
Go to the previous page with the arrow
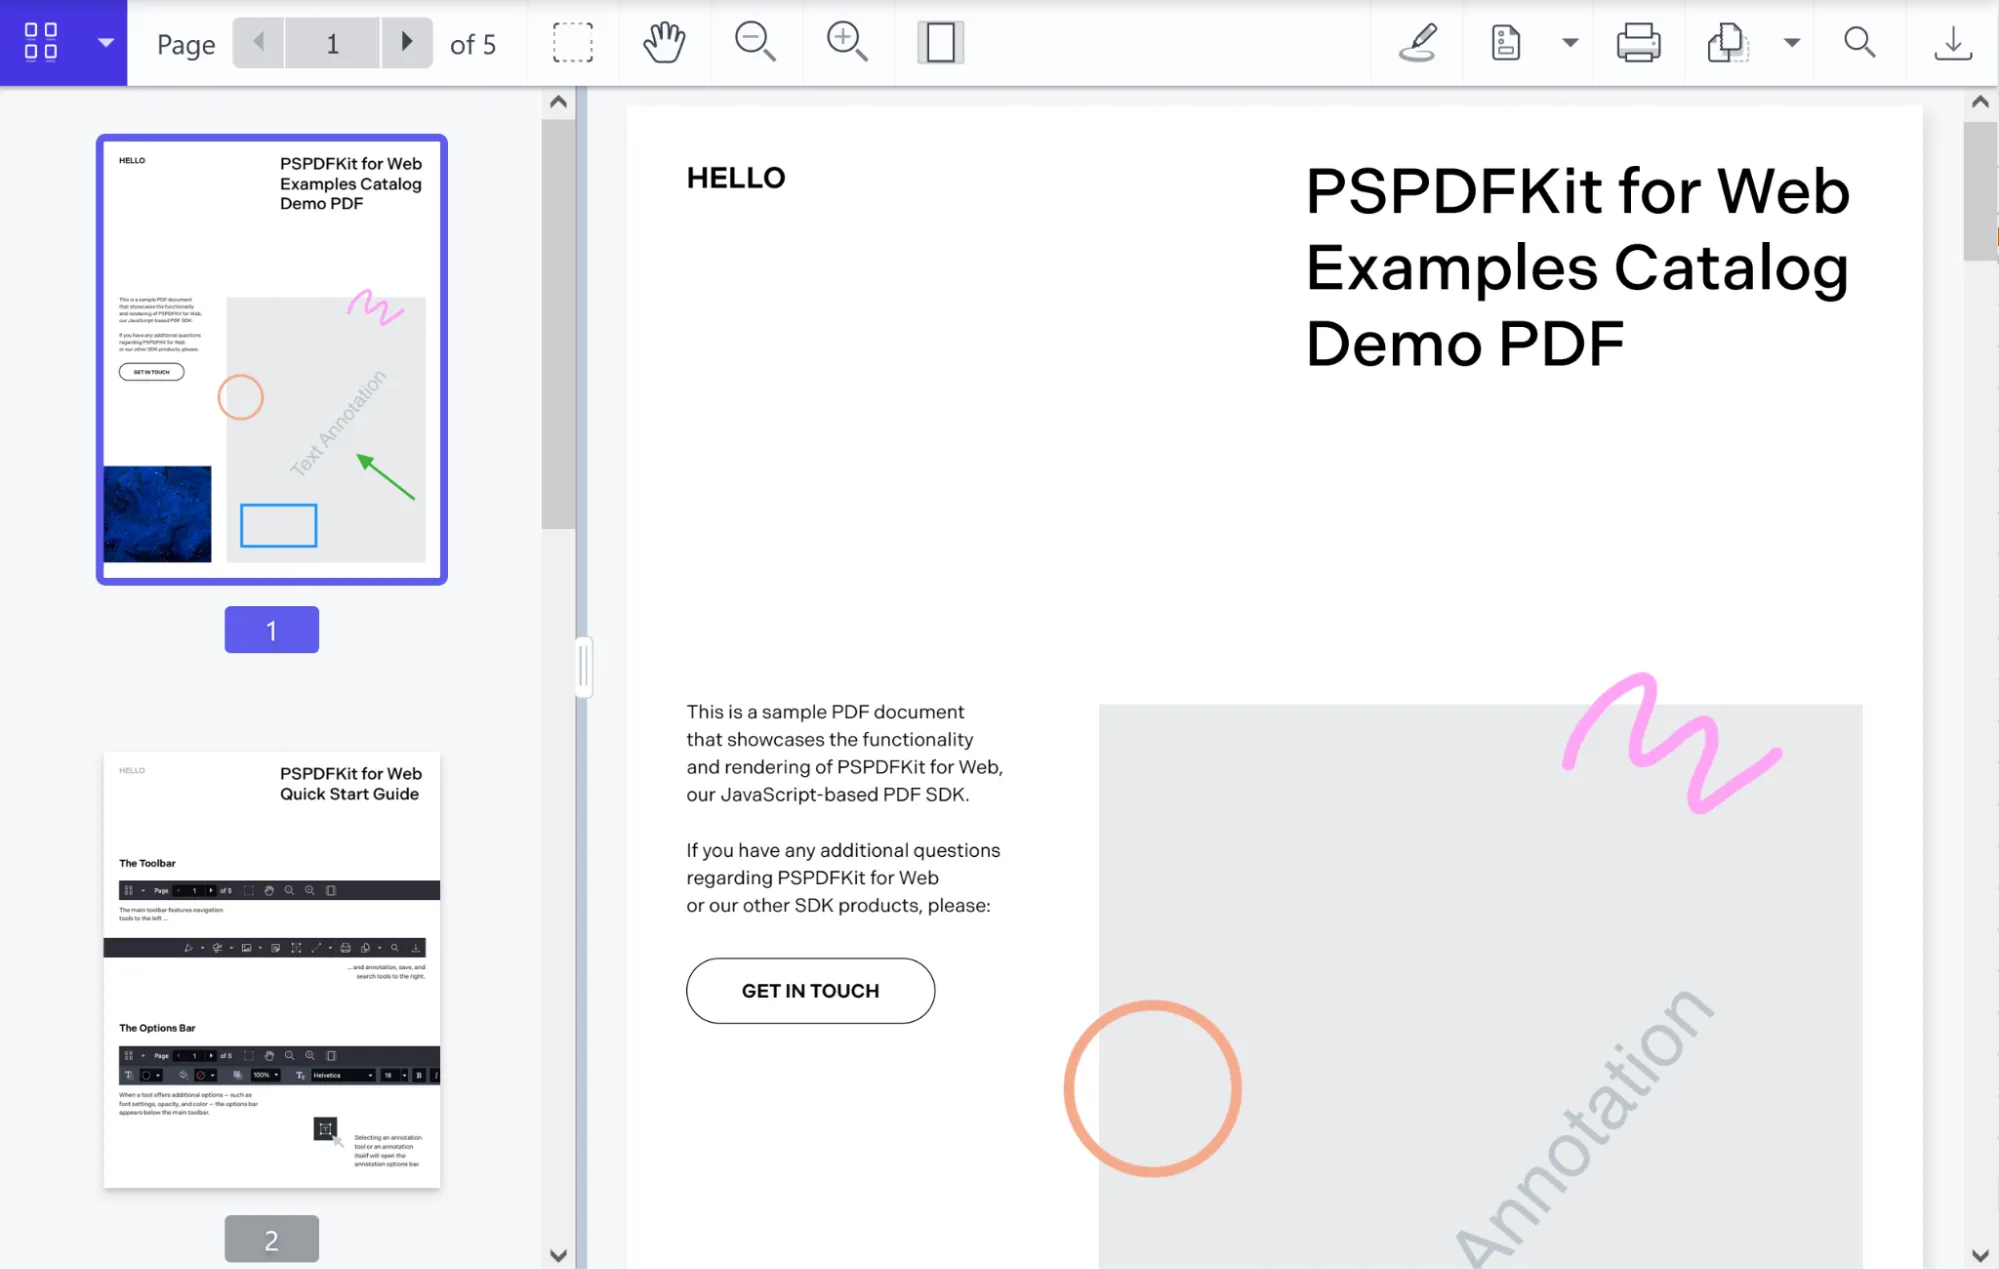(x=258, y=42)
